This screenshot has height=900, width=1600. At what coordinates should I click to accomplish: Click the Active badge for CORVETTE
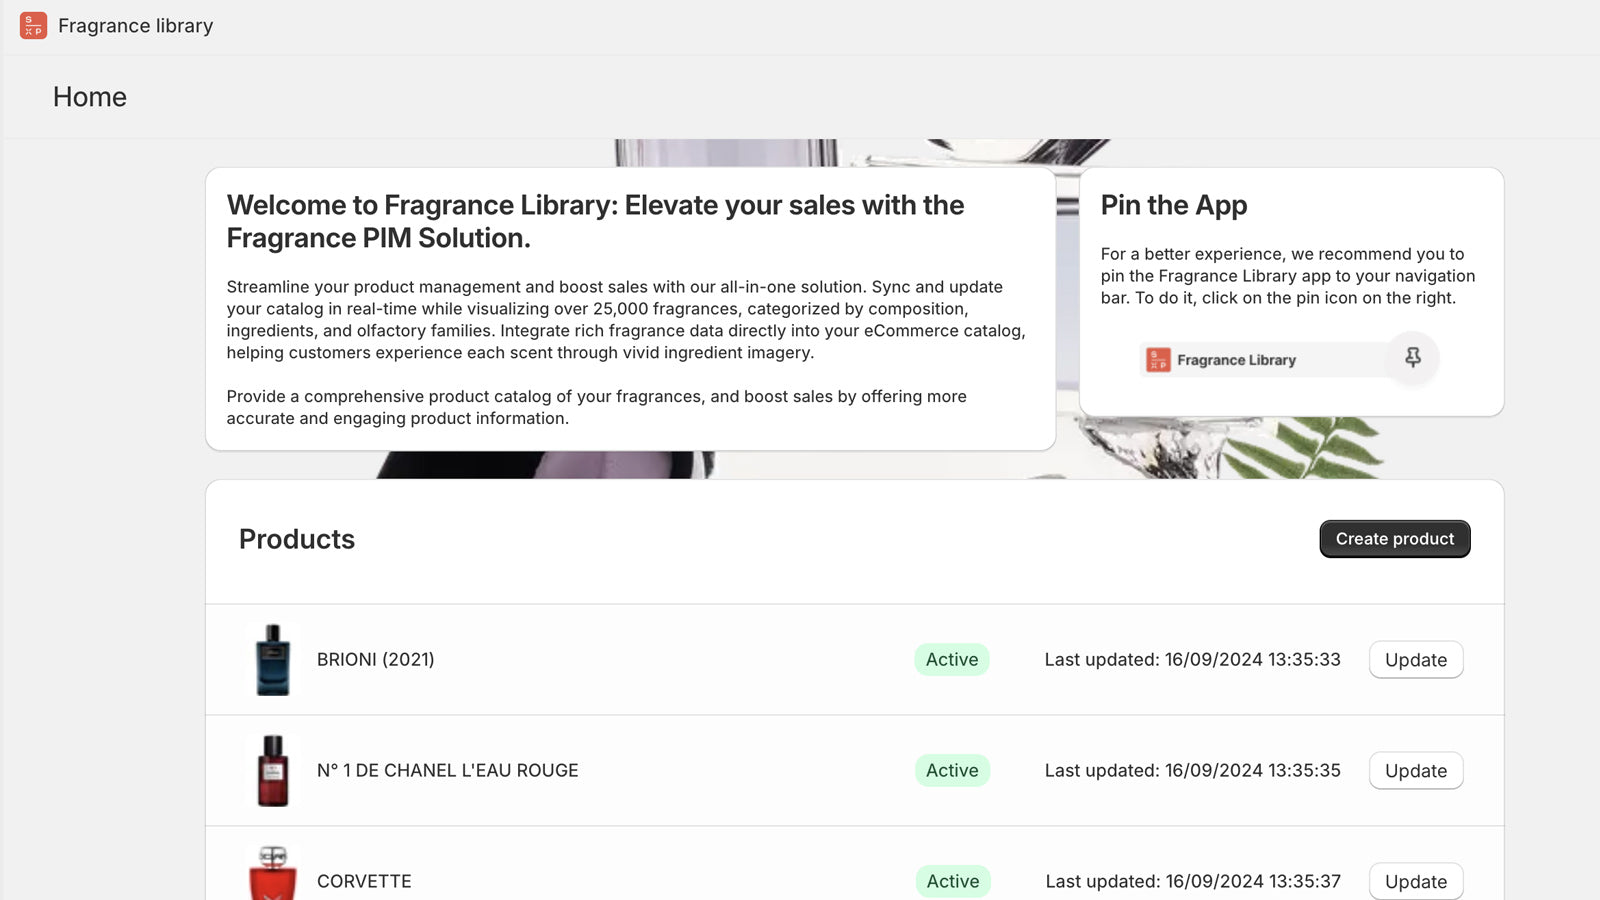953,881
